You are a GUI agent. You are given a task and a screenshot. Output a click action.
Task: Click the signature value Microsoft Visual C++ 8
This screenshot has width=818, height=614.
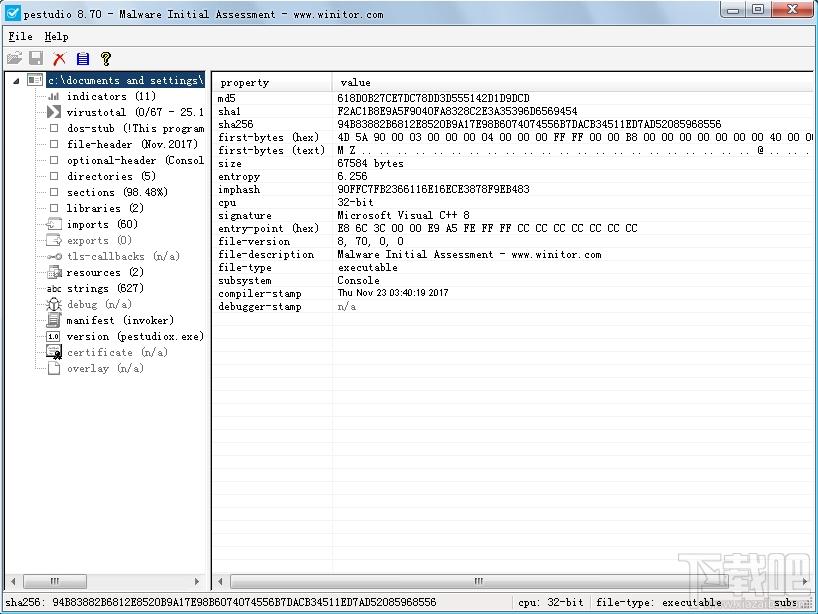tap(403, 215)
